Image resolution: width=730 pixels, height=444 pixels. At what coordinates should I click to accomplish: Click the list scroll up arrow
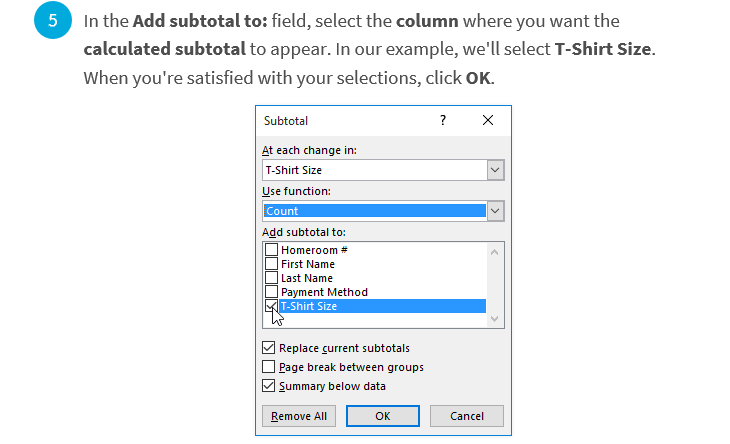(x=495, y=252)
